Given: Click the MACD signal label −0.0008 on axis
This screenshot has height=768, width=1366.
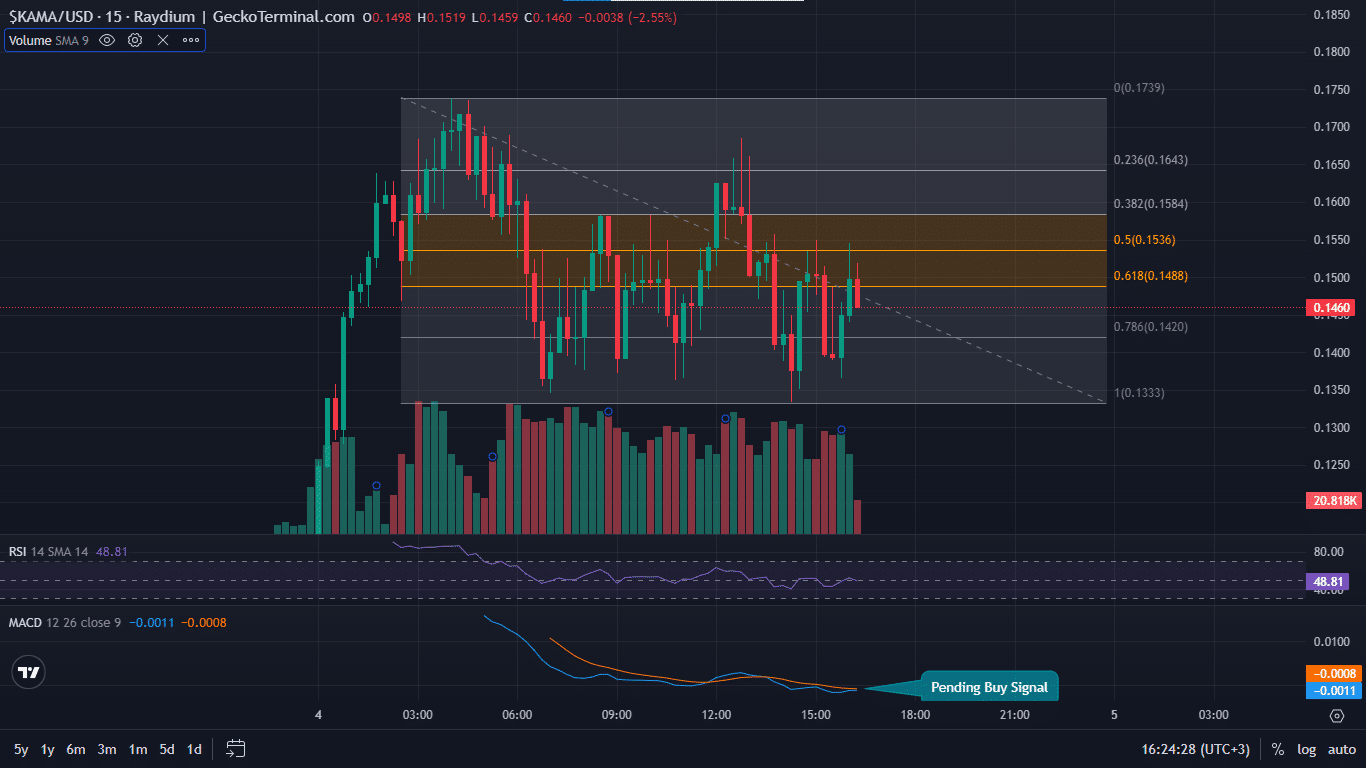Looking at the screenshot, I should tap(1332, 673).
